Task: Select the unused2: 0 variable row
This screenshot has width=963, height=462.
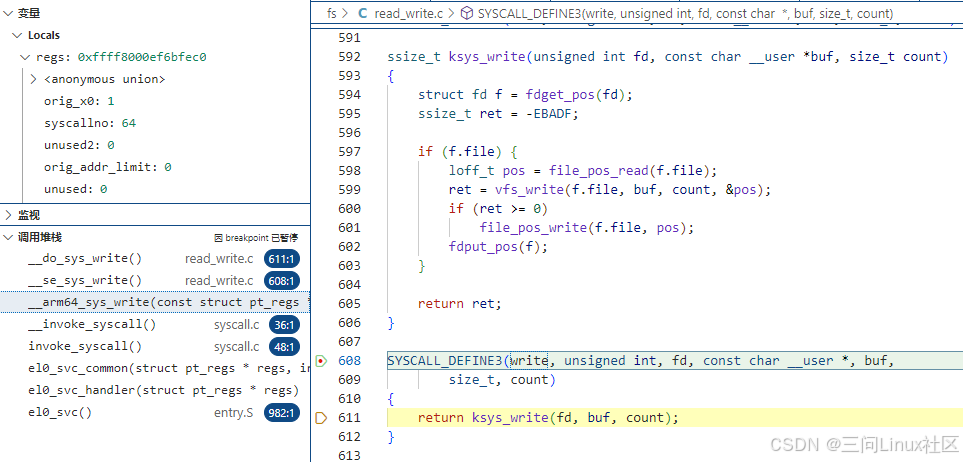Action: 155,145
